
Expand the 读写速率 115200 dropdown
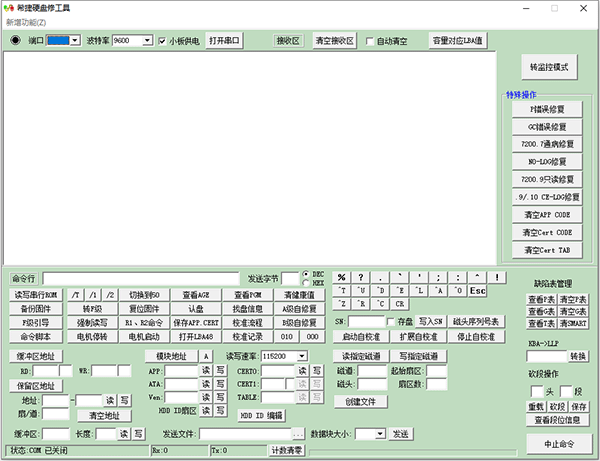[x=301, y=356]
